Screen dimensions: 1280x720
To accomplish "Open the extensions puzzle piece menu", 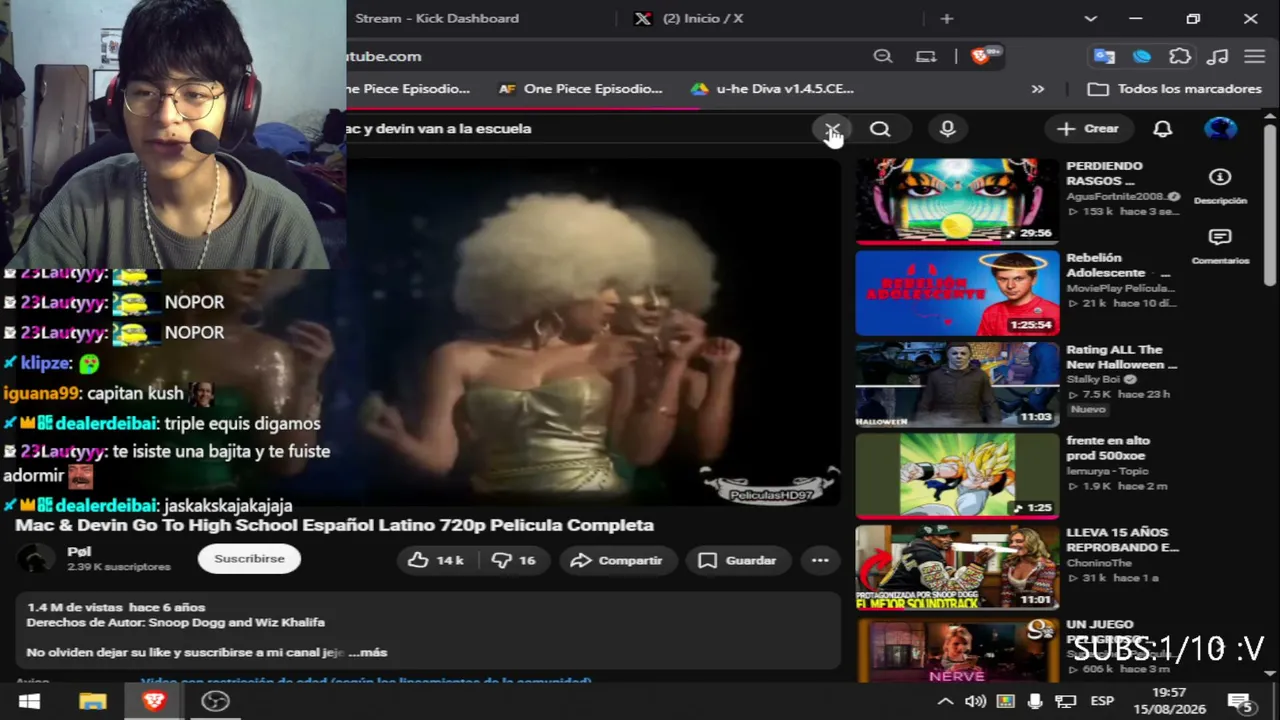I will click(x=1180, y=57).
